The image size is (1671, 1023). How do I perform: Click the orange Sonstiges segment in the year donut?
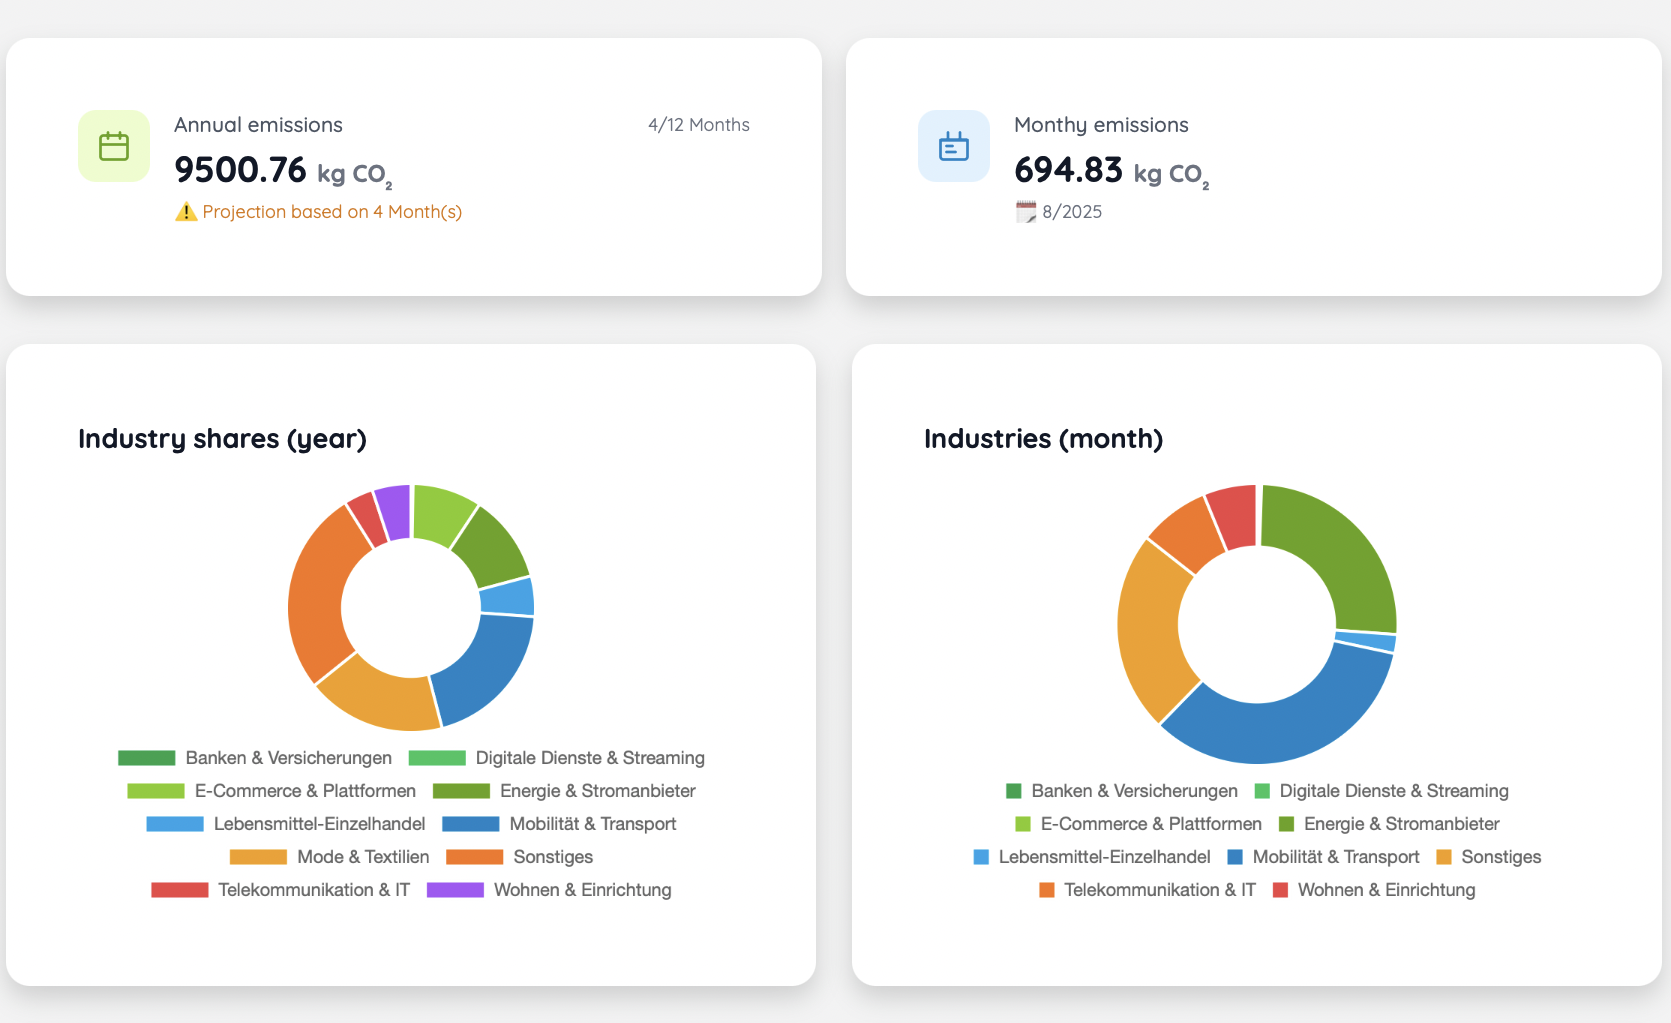318,590
